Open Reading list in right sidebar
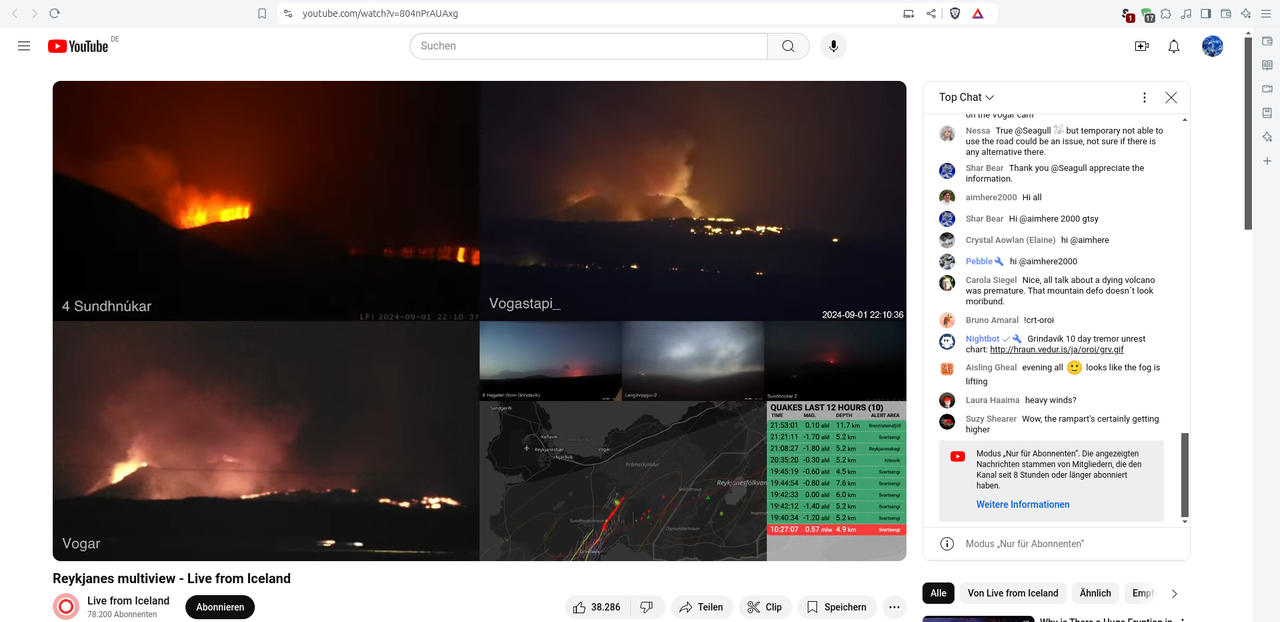 [1267, 65]
